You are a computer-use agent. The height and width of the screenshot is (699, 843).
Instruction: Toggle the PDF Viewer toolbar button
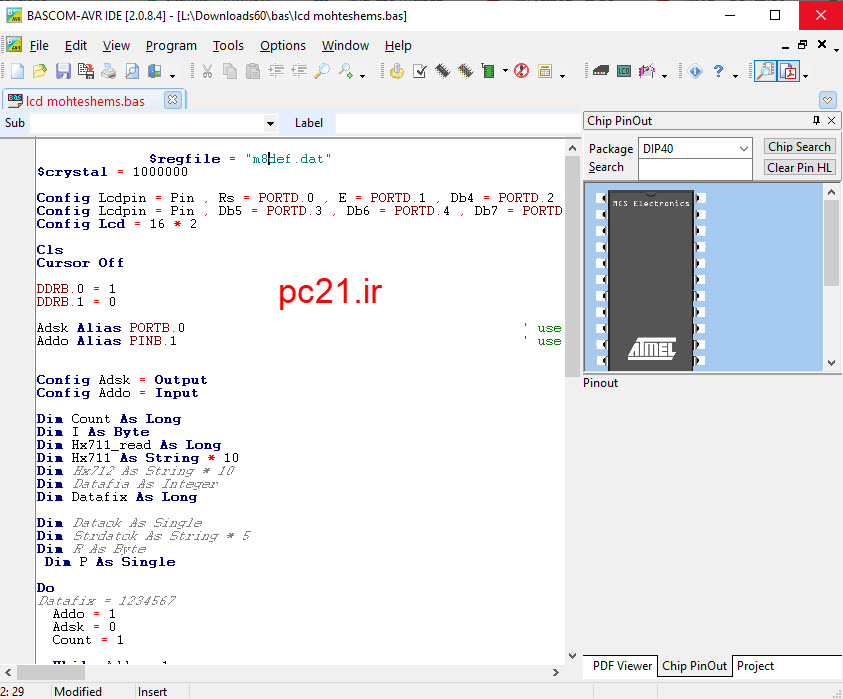(x=789, y=71)
